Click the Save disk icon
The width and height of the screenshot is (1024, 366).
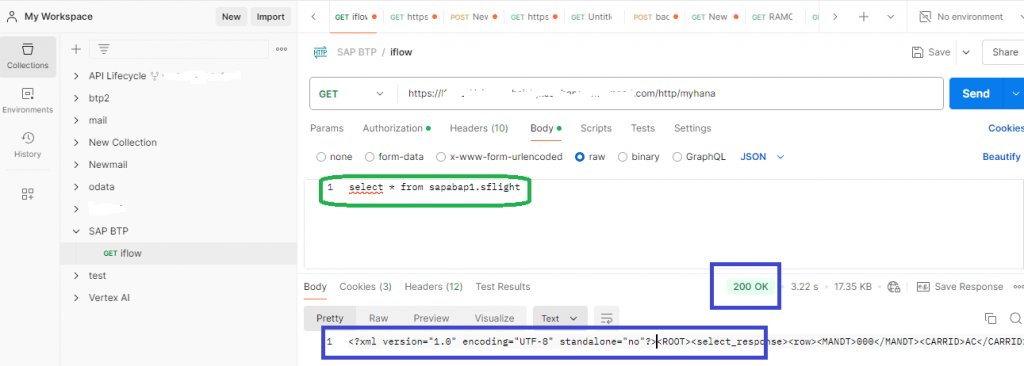[x=917, y=52]
